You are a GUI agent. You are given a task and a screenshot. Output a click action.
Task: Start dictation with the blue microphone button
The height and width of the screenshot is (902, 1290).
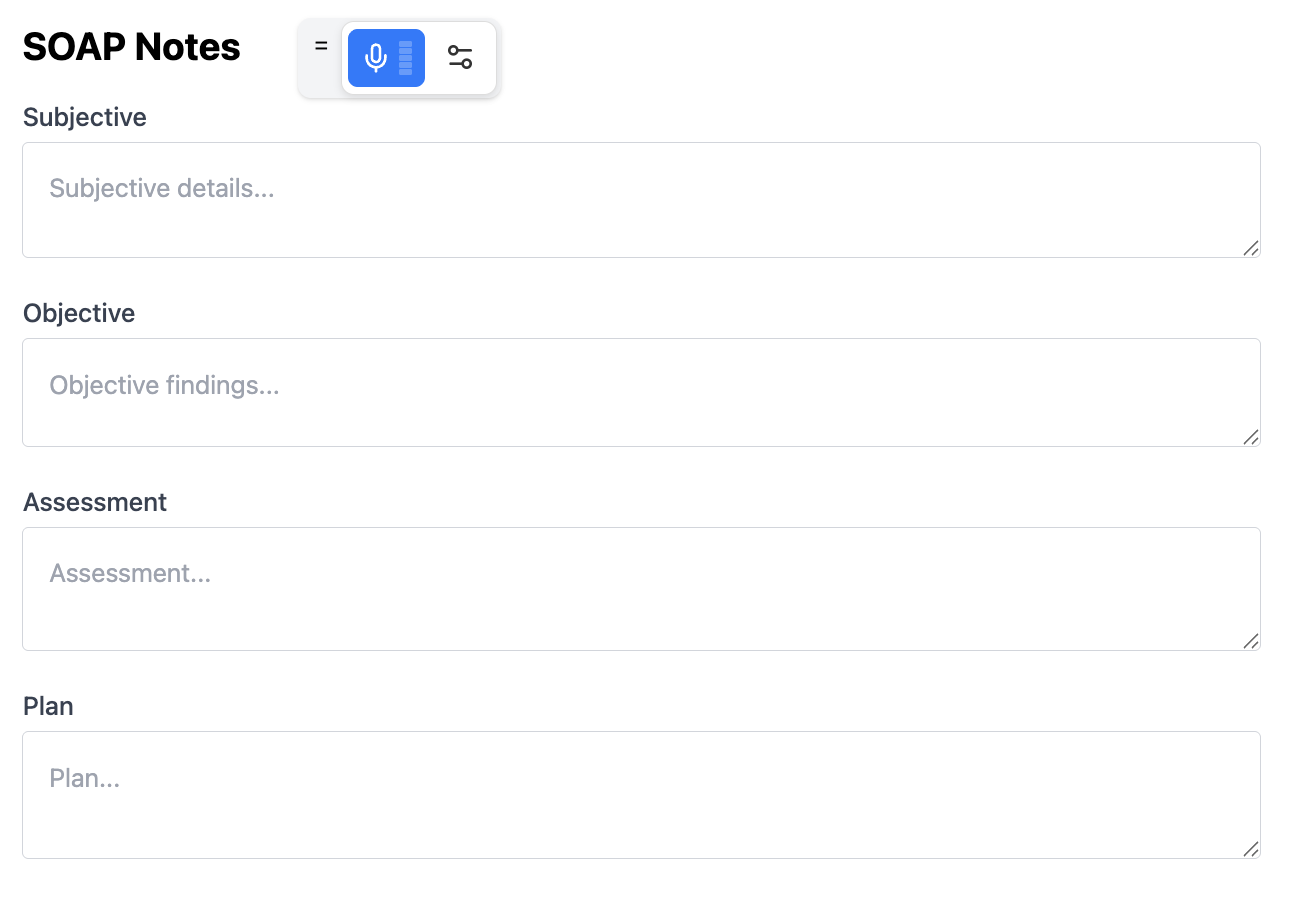click(386, 58)
